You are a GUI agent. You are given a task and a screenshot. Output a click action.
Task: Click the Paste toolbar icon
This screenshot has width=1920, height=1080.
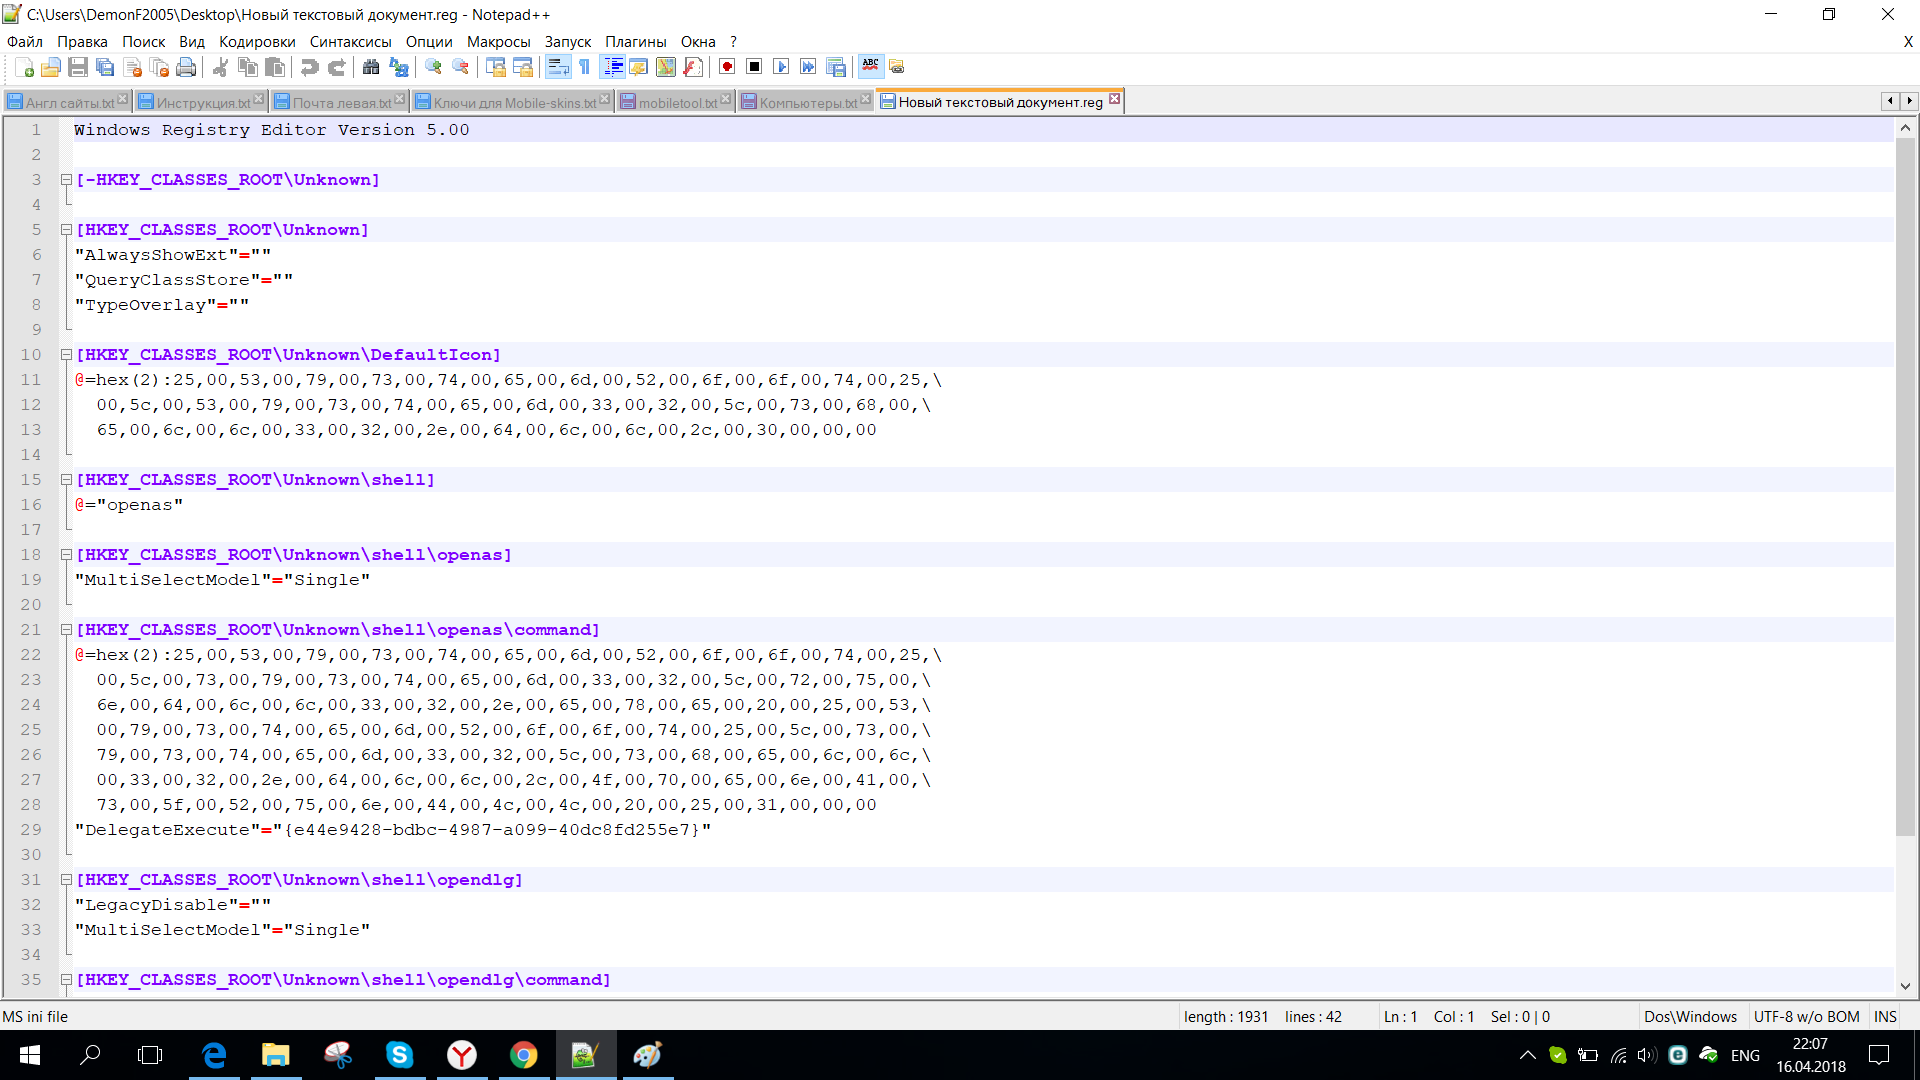tap(275, 67)
